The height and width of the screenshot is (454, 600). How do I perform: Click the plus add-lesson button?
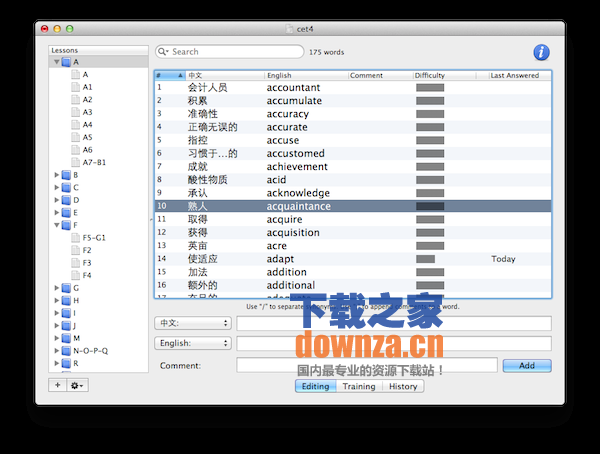tap(57, 385)
